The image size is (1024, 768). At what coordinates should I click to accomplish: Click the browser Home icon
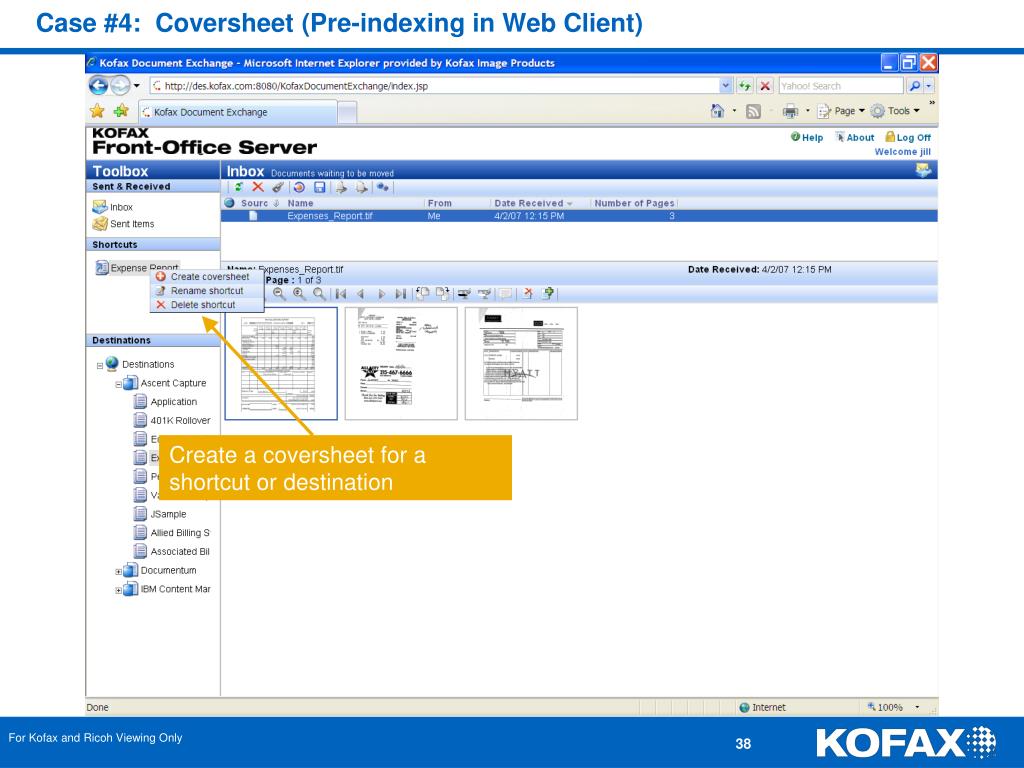[717, 111]
